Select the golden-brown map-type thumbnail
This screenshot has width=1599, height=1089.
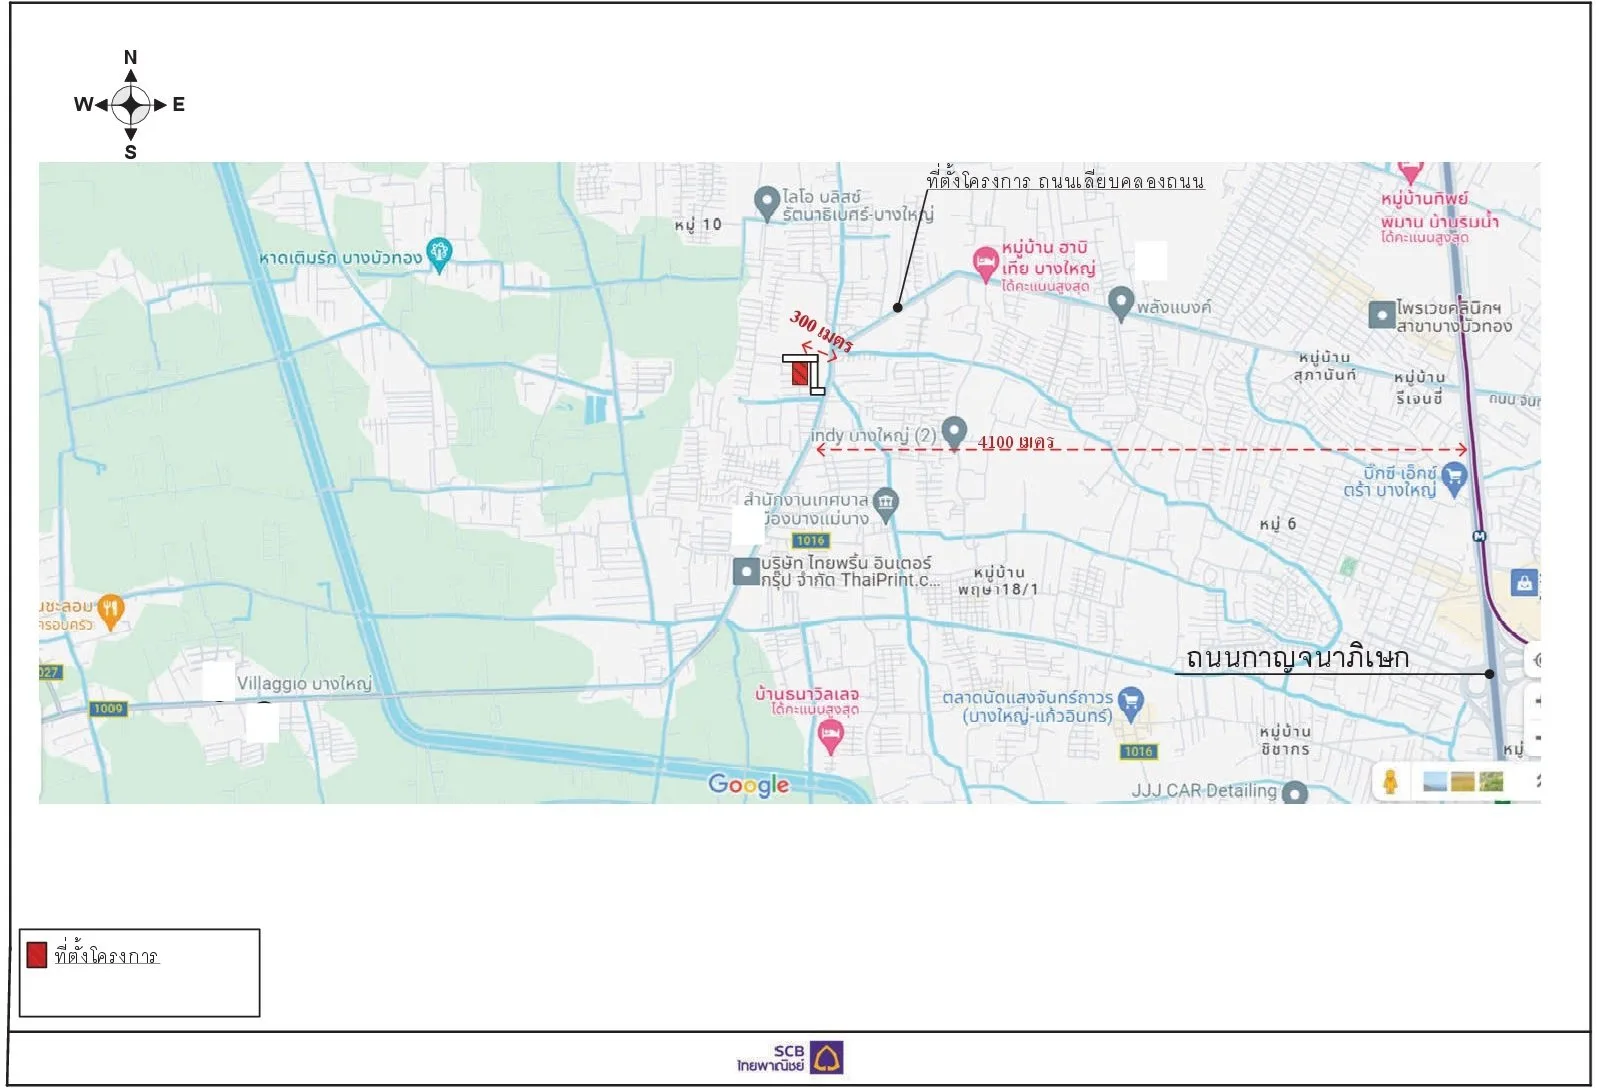tap(1462, 781)
